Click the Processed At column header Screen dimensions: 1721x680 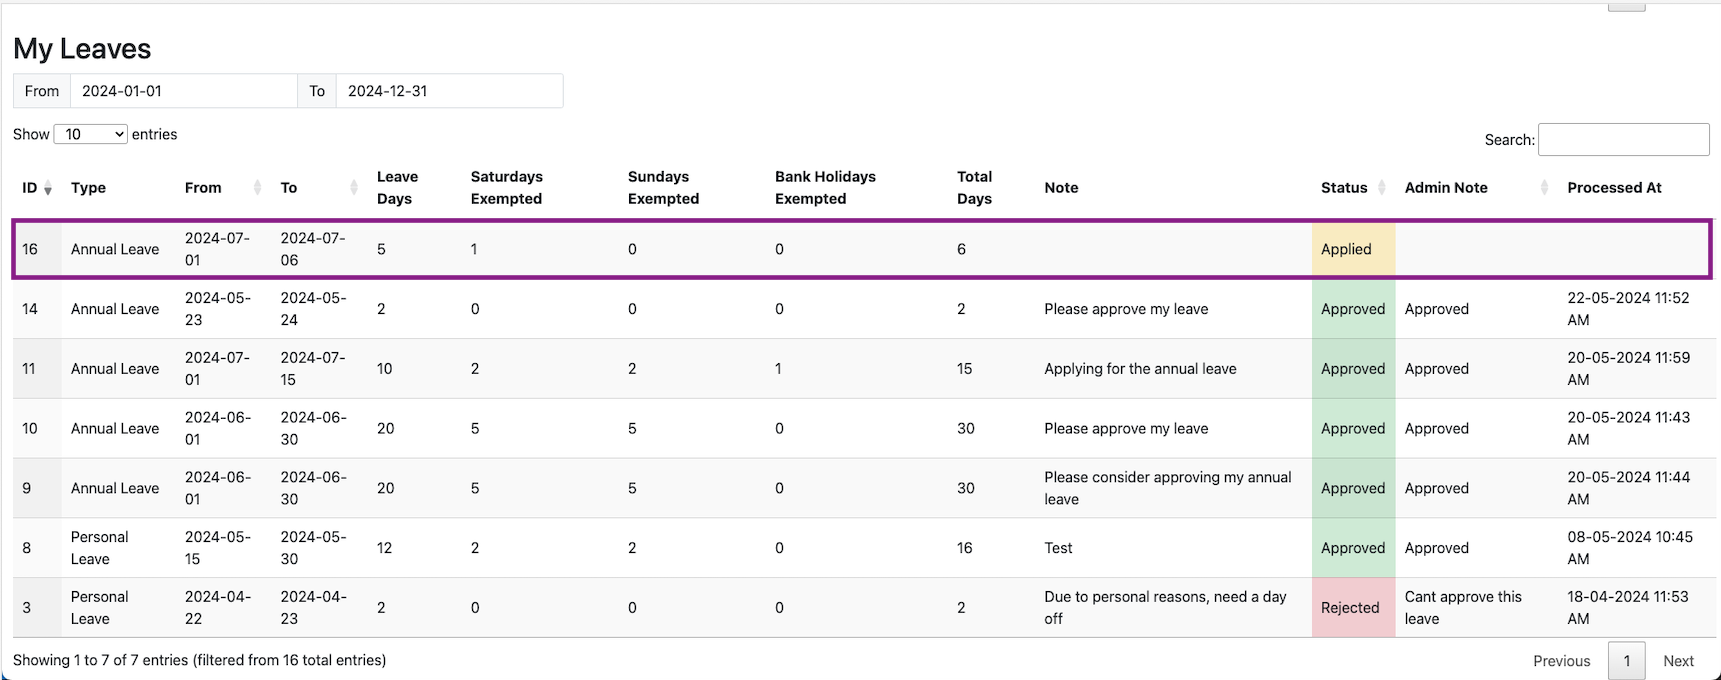[1614, 188]
